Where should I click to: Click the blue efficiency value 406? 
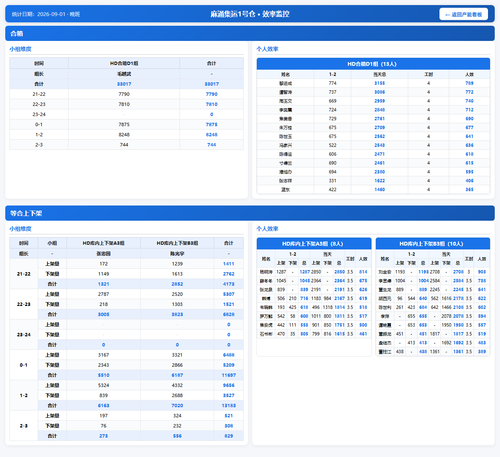click(469, 181)
